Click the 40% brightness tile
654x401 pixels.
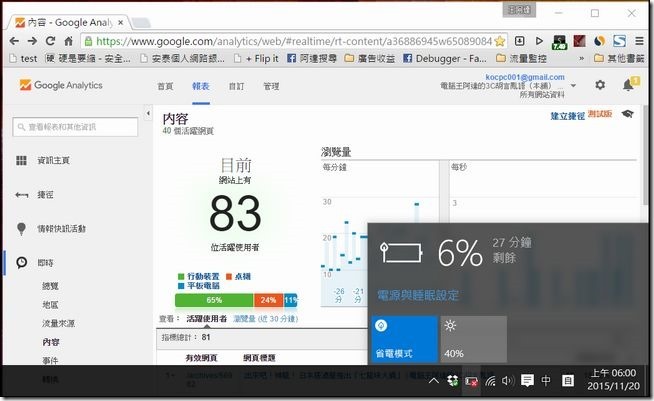(x=473, y=339)
